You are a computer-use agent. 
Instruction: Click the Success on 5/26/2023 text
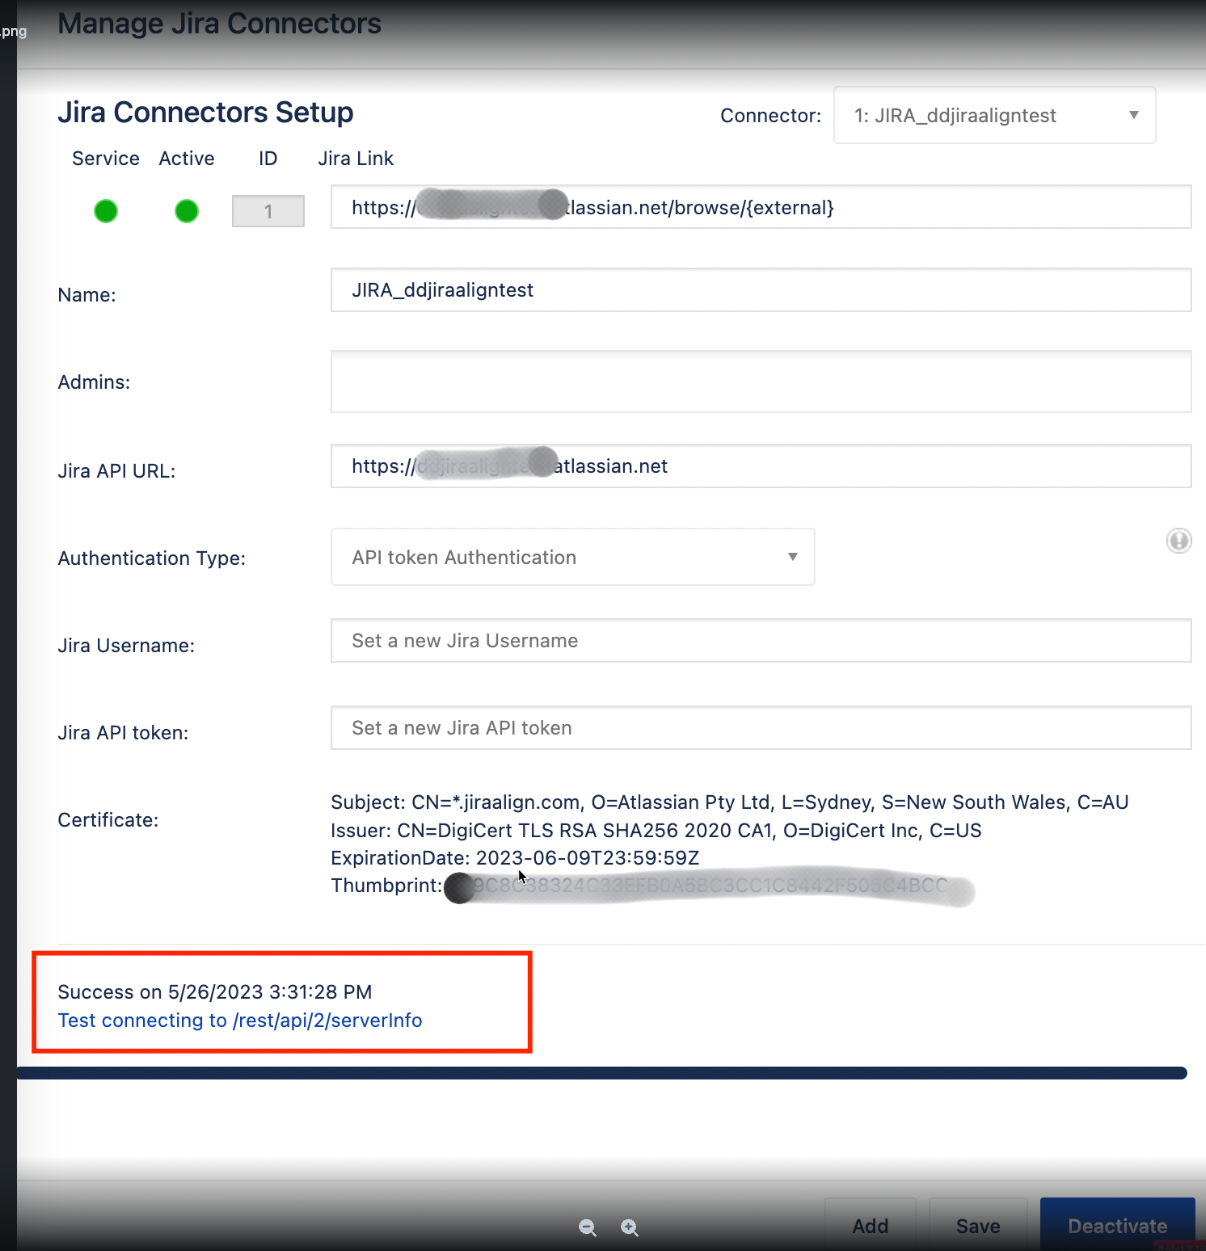(215, 992)
